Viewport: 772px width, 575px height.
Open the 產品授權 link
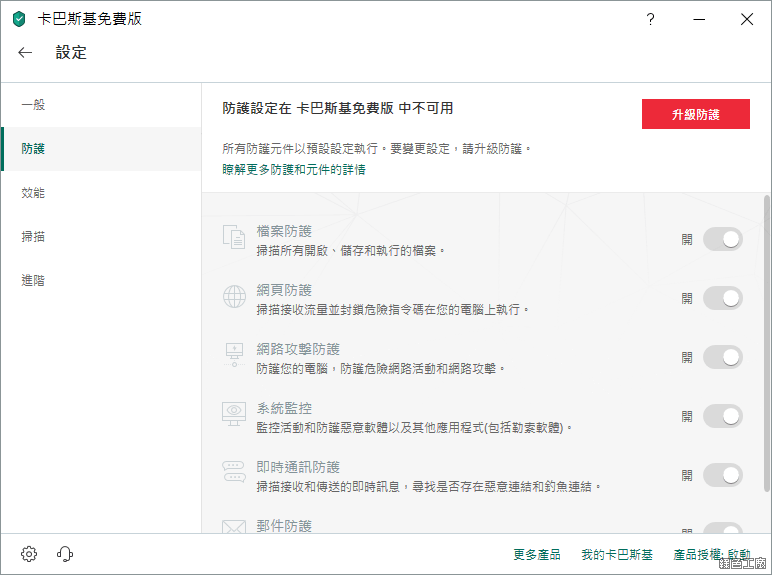coord(712,555)
